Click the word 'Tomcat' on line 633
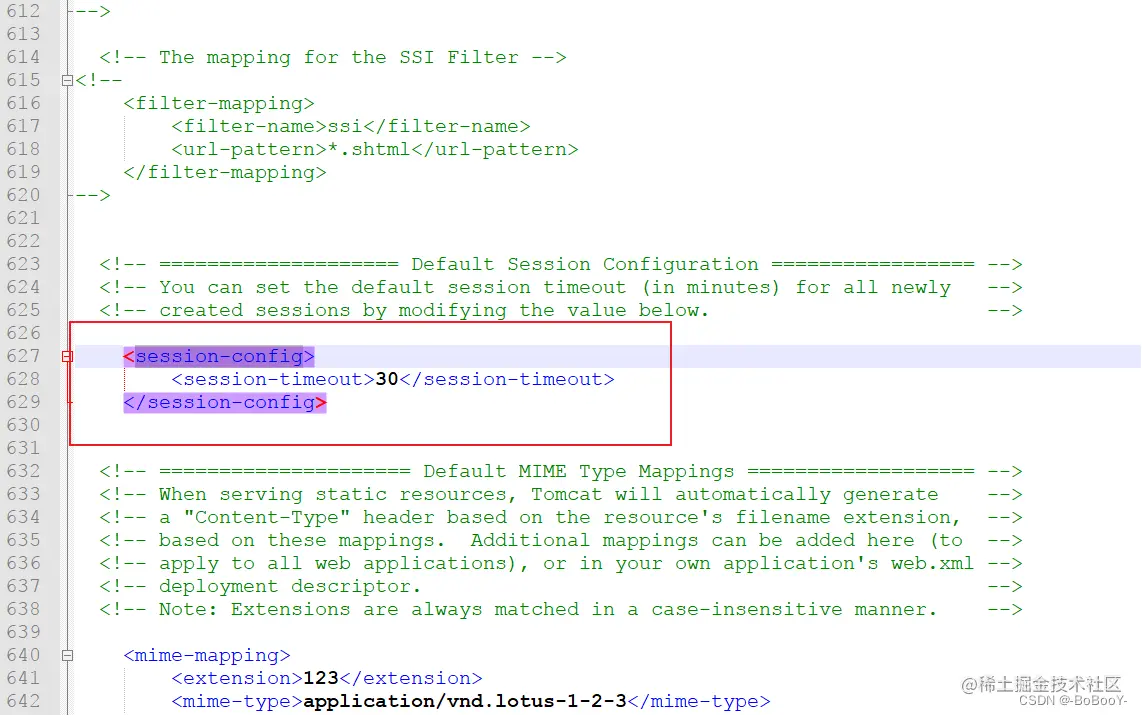Screen dimensions: 1142x715 [x=567, y=494]
